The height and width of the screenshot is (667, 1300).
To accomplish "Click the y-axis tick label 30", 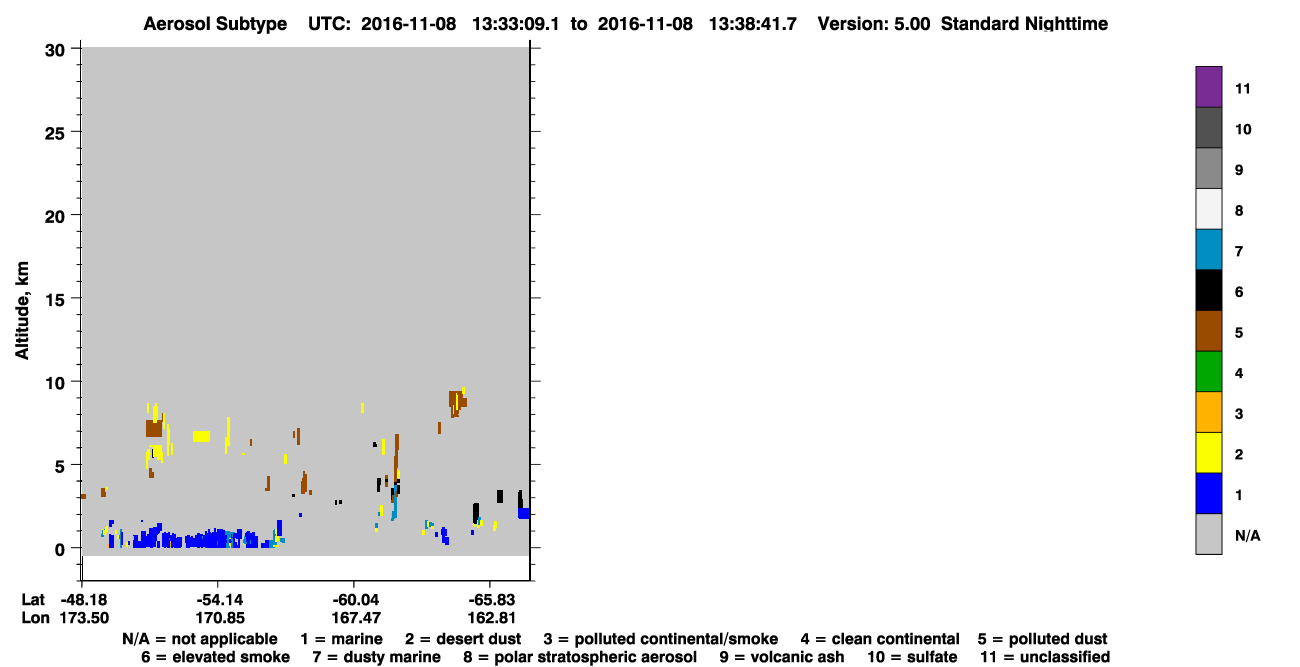I will (57, 48).
